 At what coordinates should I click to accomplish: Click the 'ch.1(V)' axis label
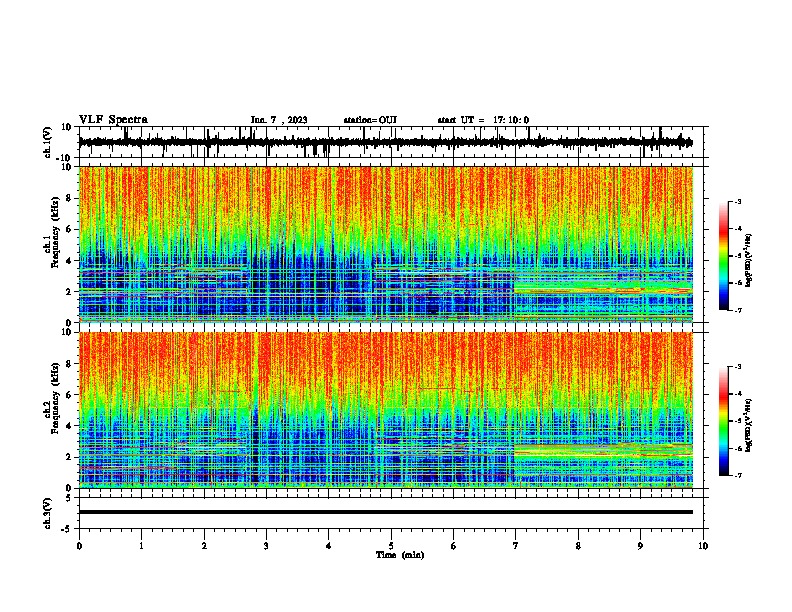tap(48, 142)
